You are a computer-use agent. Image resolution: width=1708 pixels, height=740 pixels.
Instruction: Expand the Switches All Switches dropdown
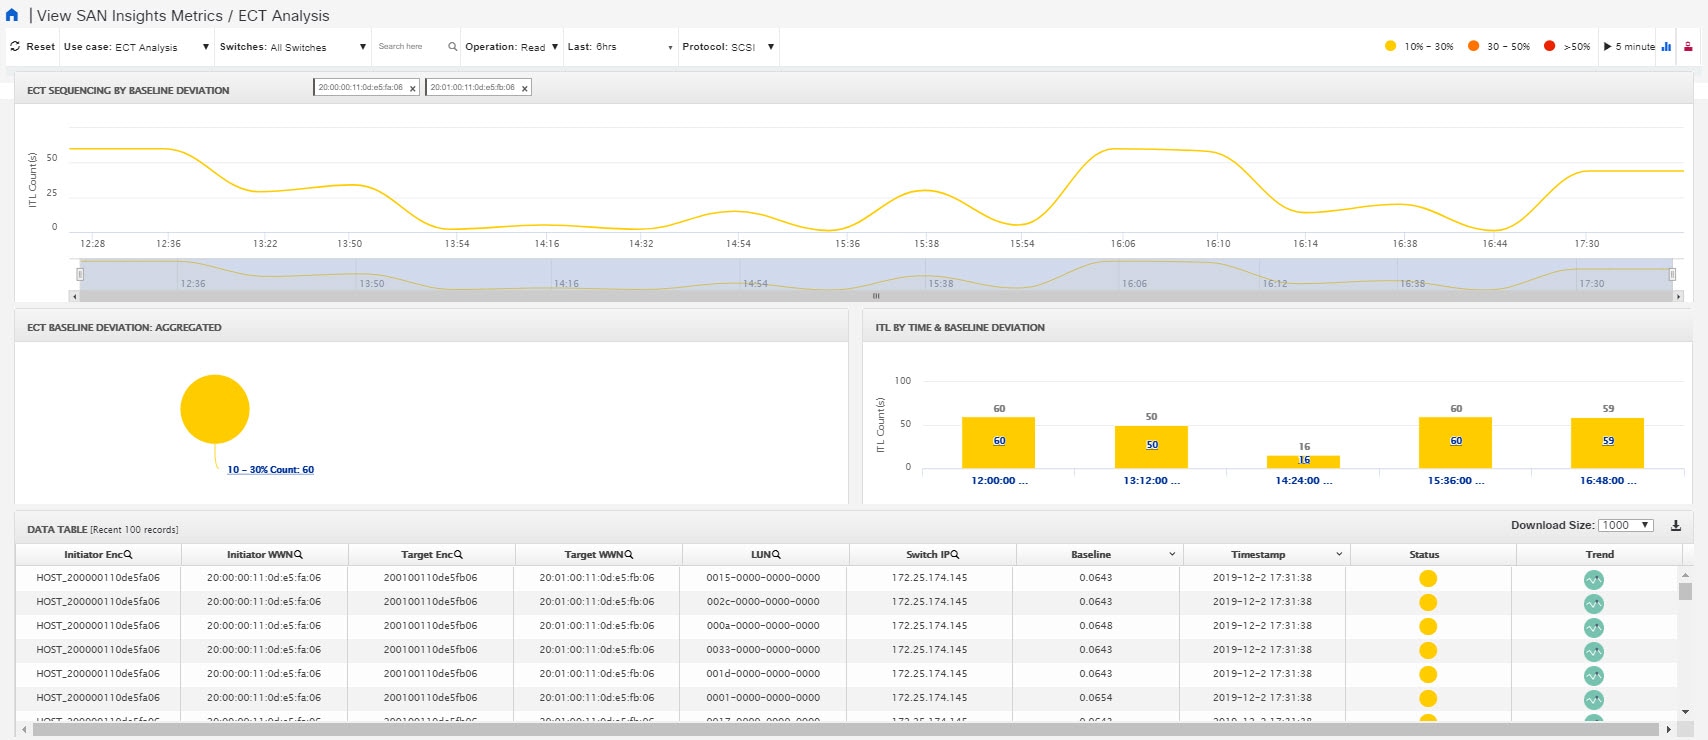362,47
